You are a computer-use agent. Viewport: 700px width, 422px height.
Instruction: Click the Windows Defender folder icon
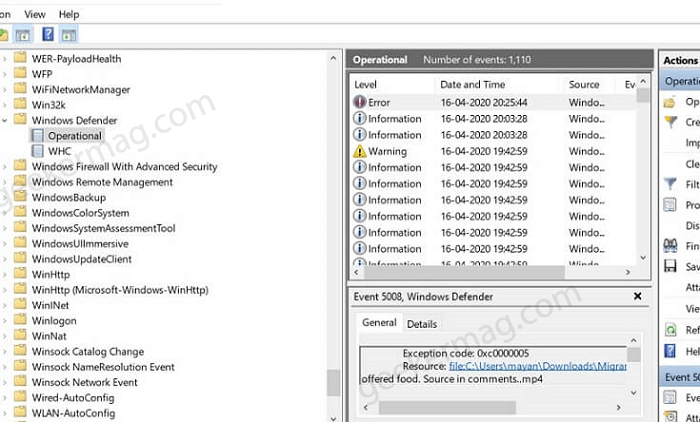pos(20,119)
